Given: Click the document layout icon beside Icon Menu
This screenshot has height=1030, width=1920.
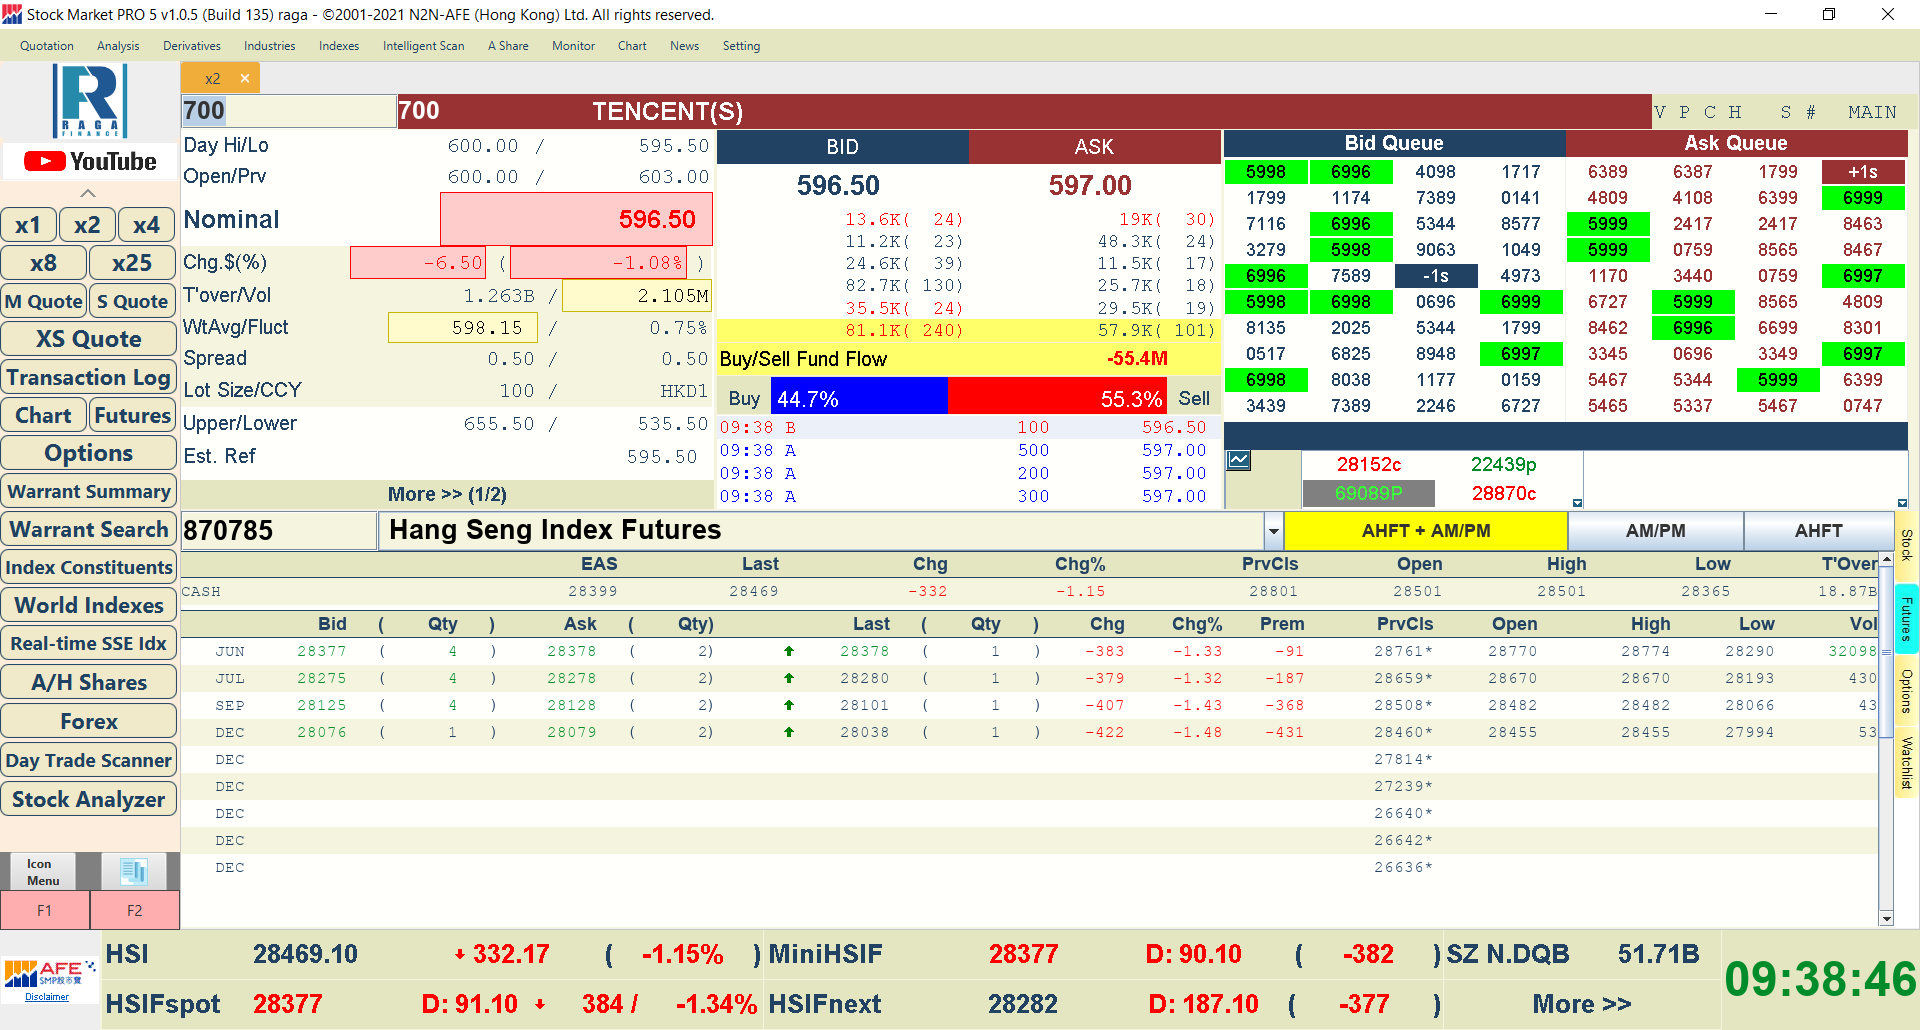Looking at the screenshot, I should click(134, 871).
